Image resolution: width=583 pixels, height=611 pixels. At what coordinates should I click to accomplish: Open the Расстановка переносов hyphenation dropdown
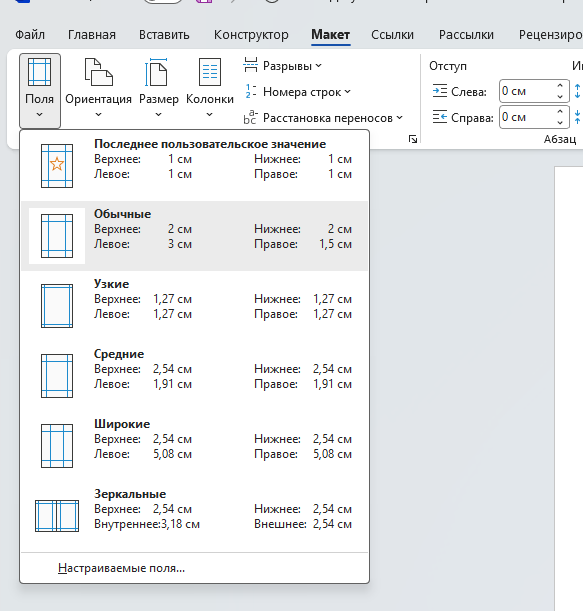pyautogui.click(x=323, y=118)
